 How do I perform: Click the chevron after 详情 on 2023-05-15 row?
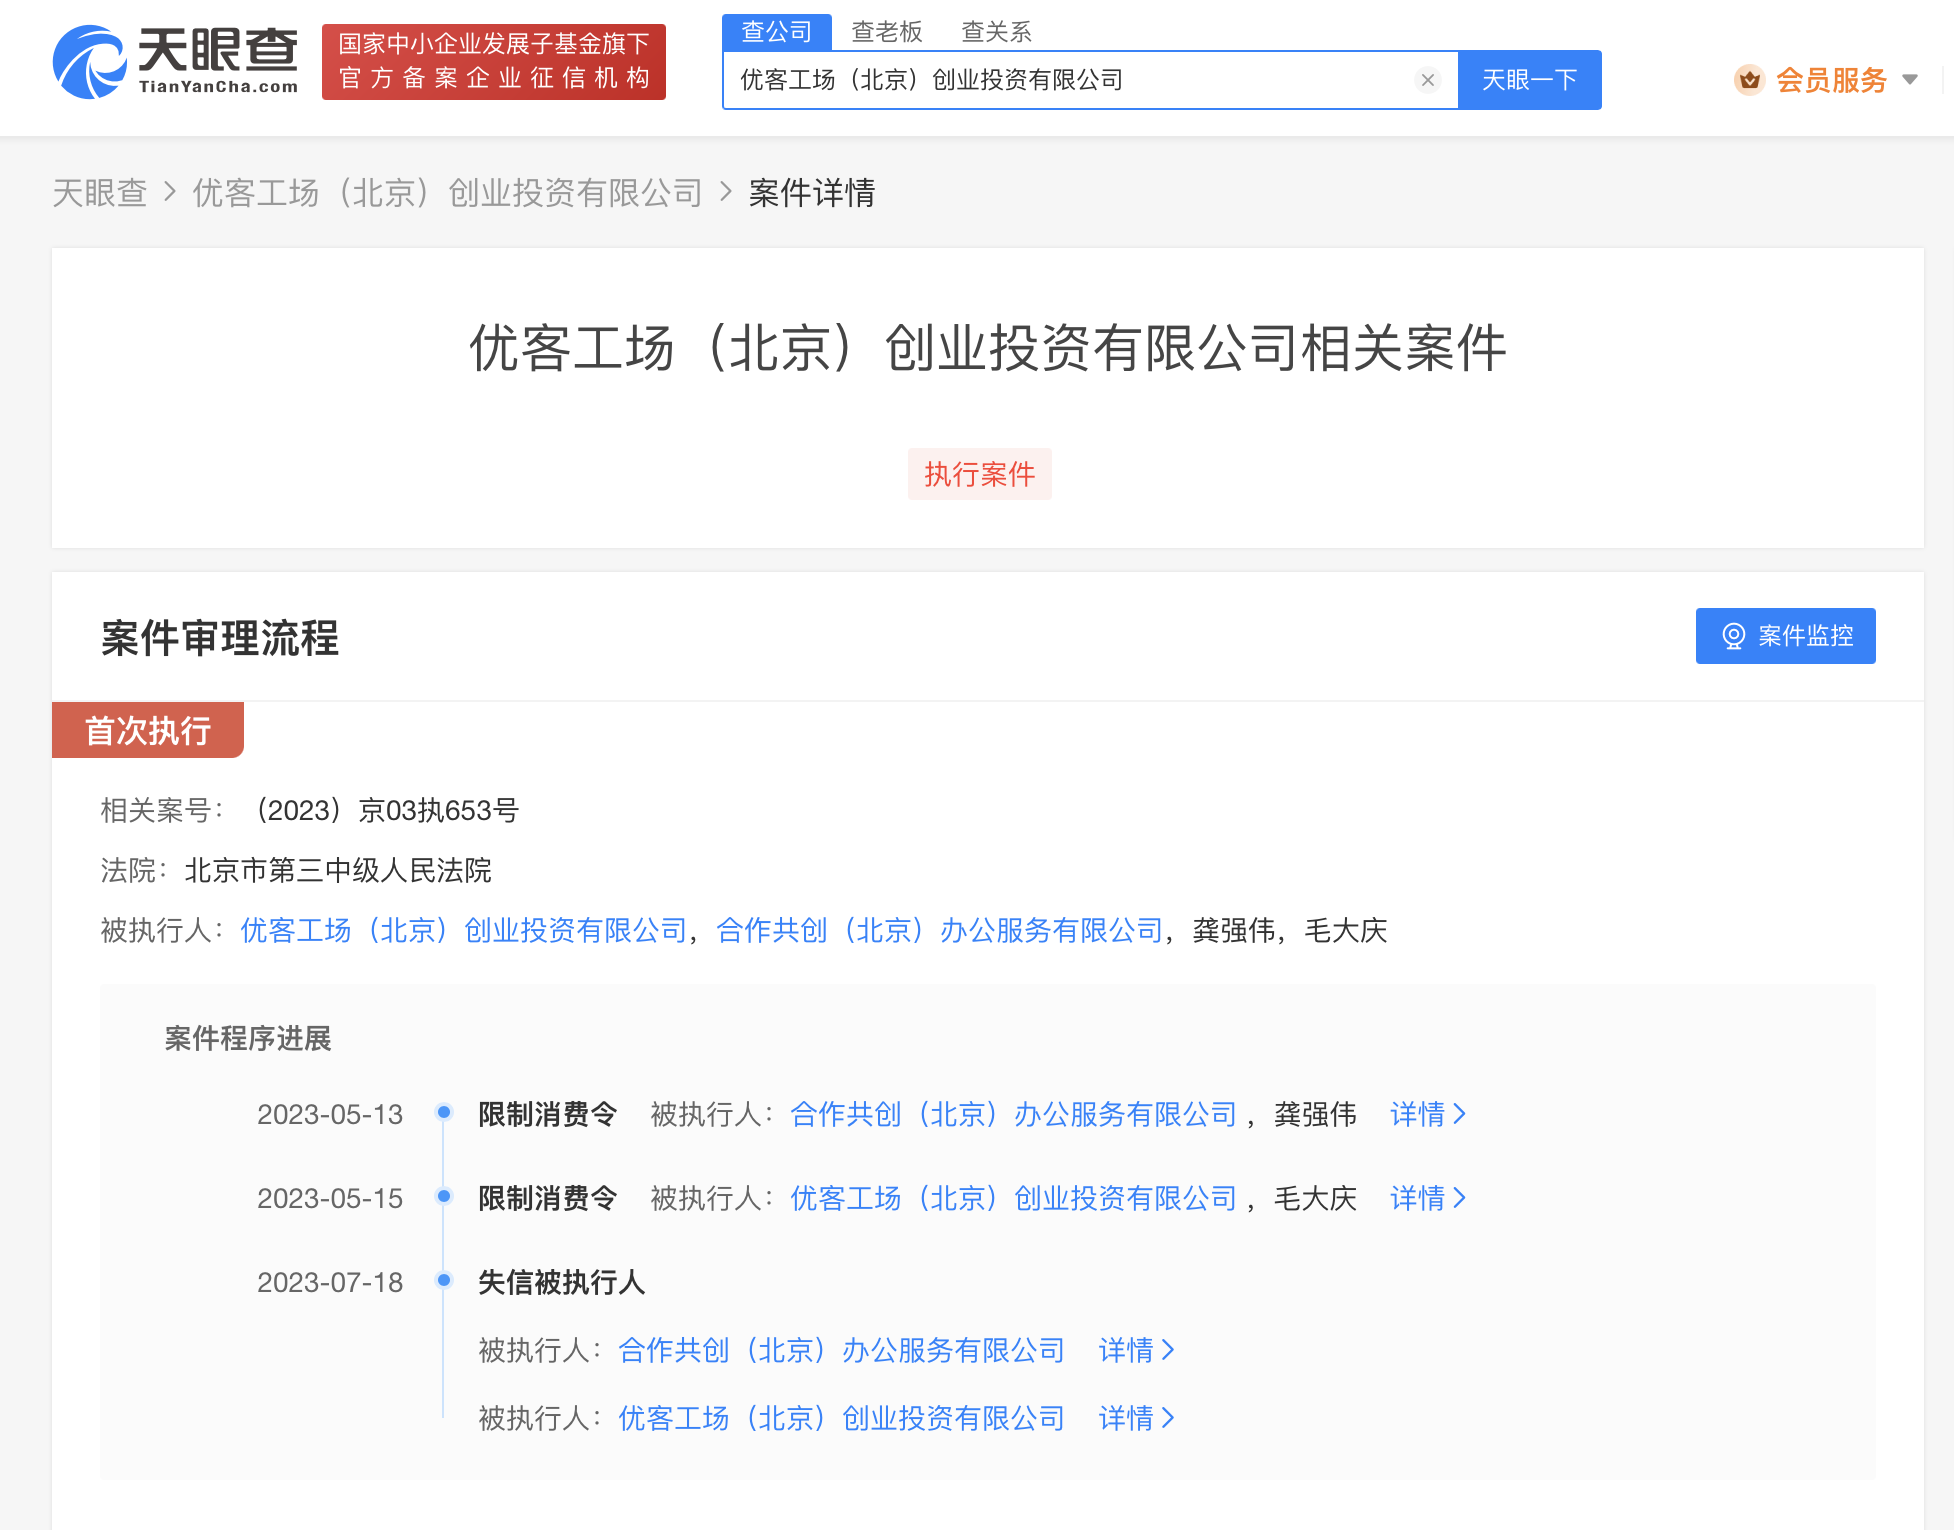click(1460, 1197)
